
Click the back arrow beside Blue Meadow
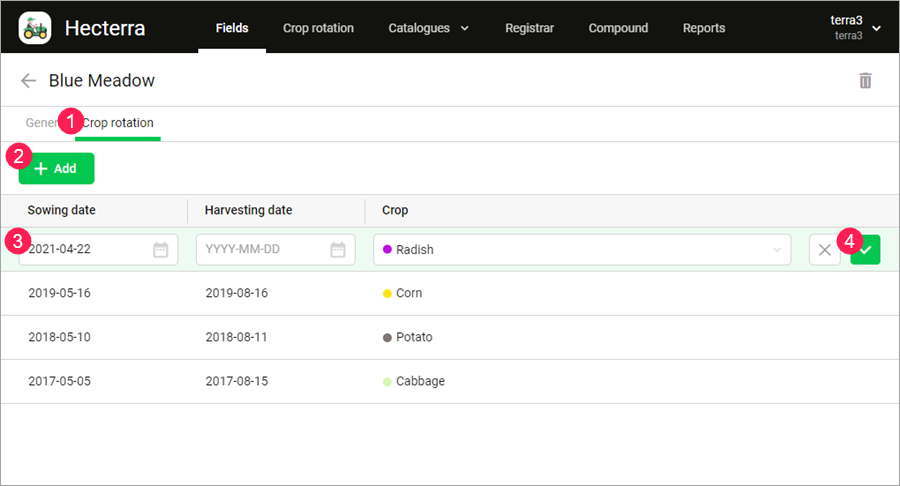pyautogui.click(x=28, y=81)
